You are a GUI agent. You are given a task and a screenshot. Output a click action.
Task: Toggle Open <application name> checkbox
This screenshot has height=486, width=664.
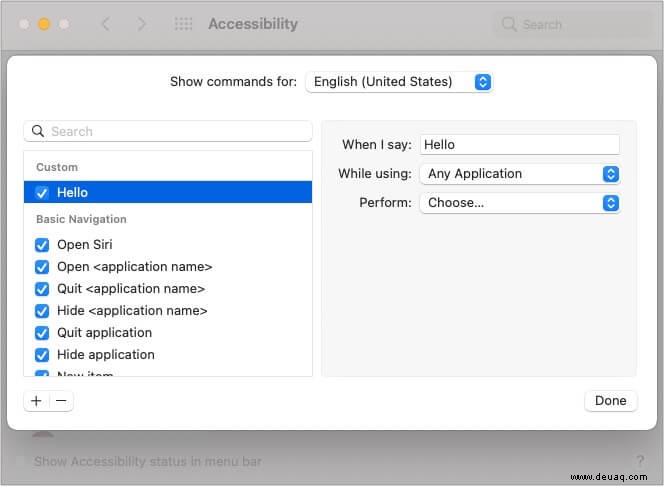[42, 267]
